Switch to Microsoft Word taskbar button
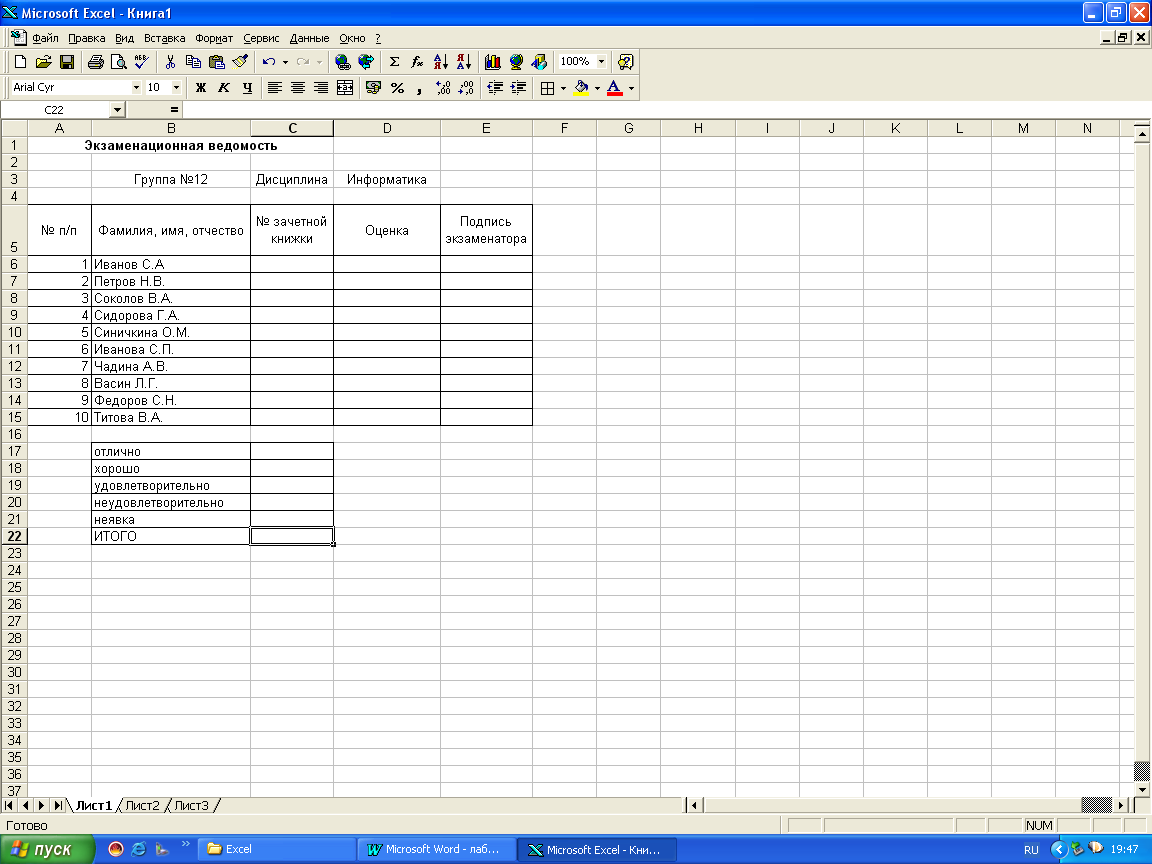 pos(436,849)
